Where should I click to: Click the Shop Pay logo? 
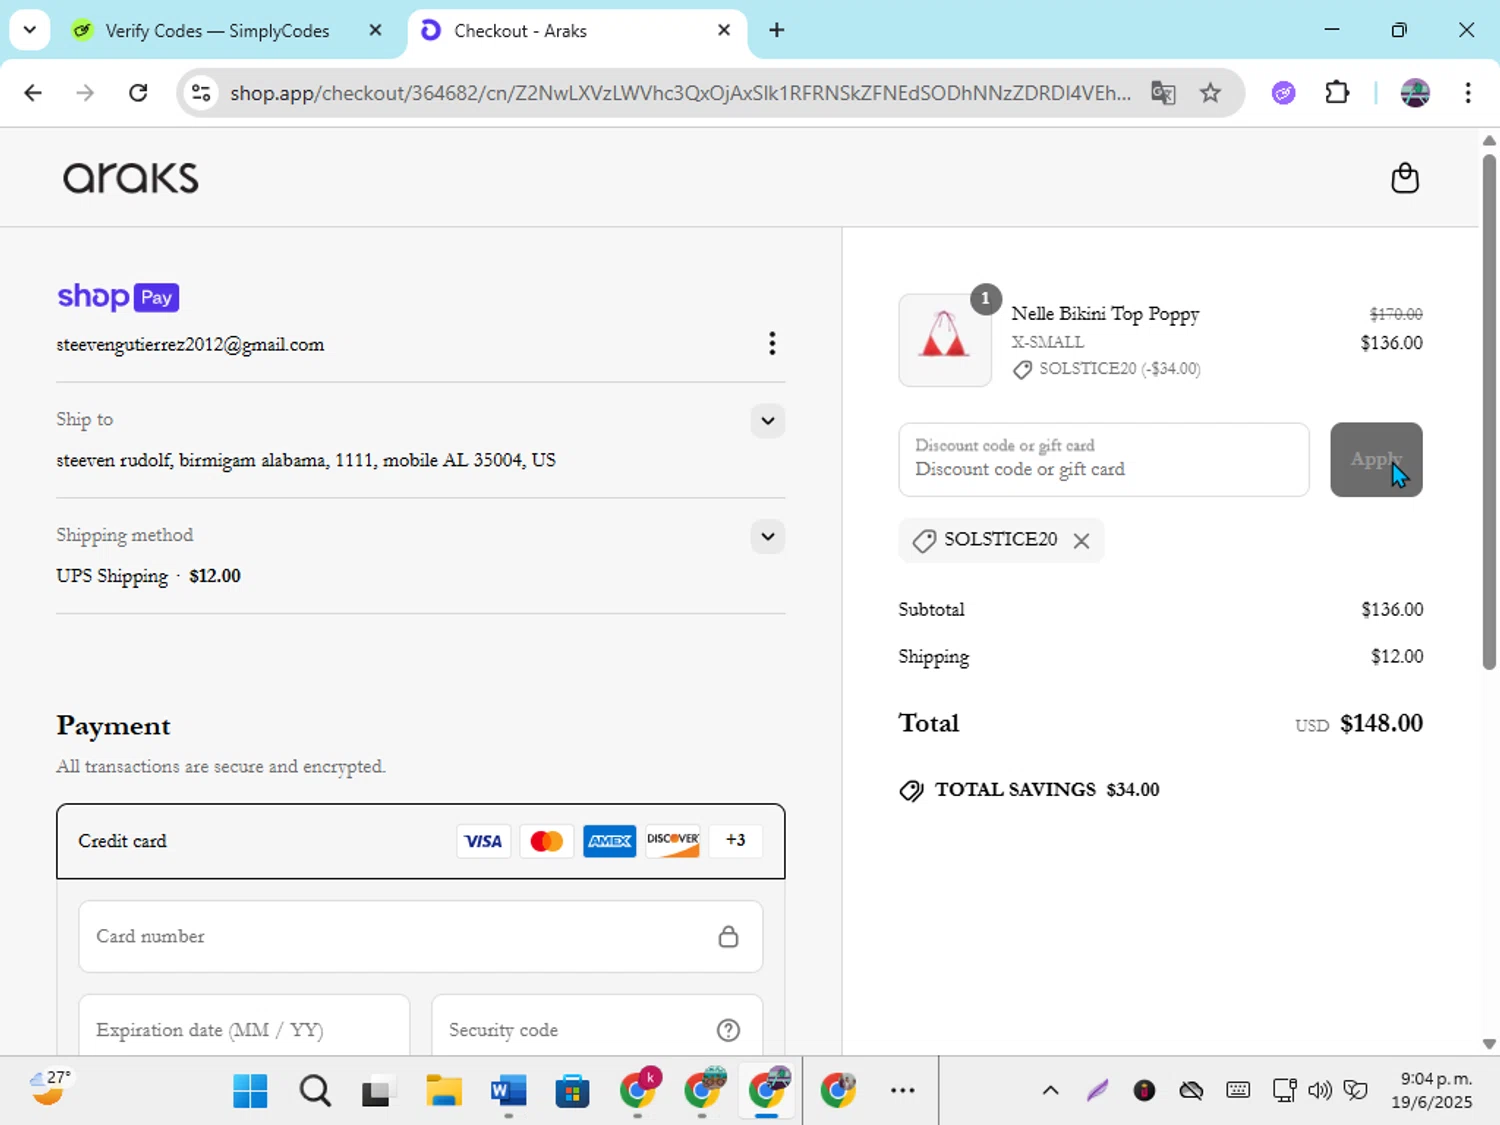[118, 297]
